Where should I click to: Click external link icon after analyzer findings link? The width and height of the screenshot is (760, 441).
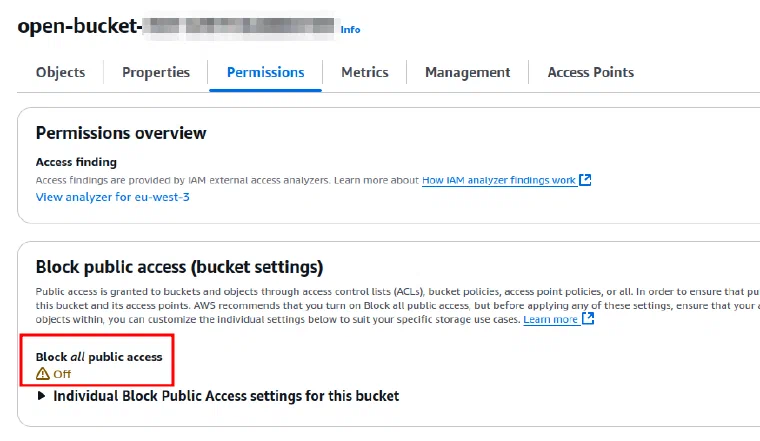pos(586,180)
